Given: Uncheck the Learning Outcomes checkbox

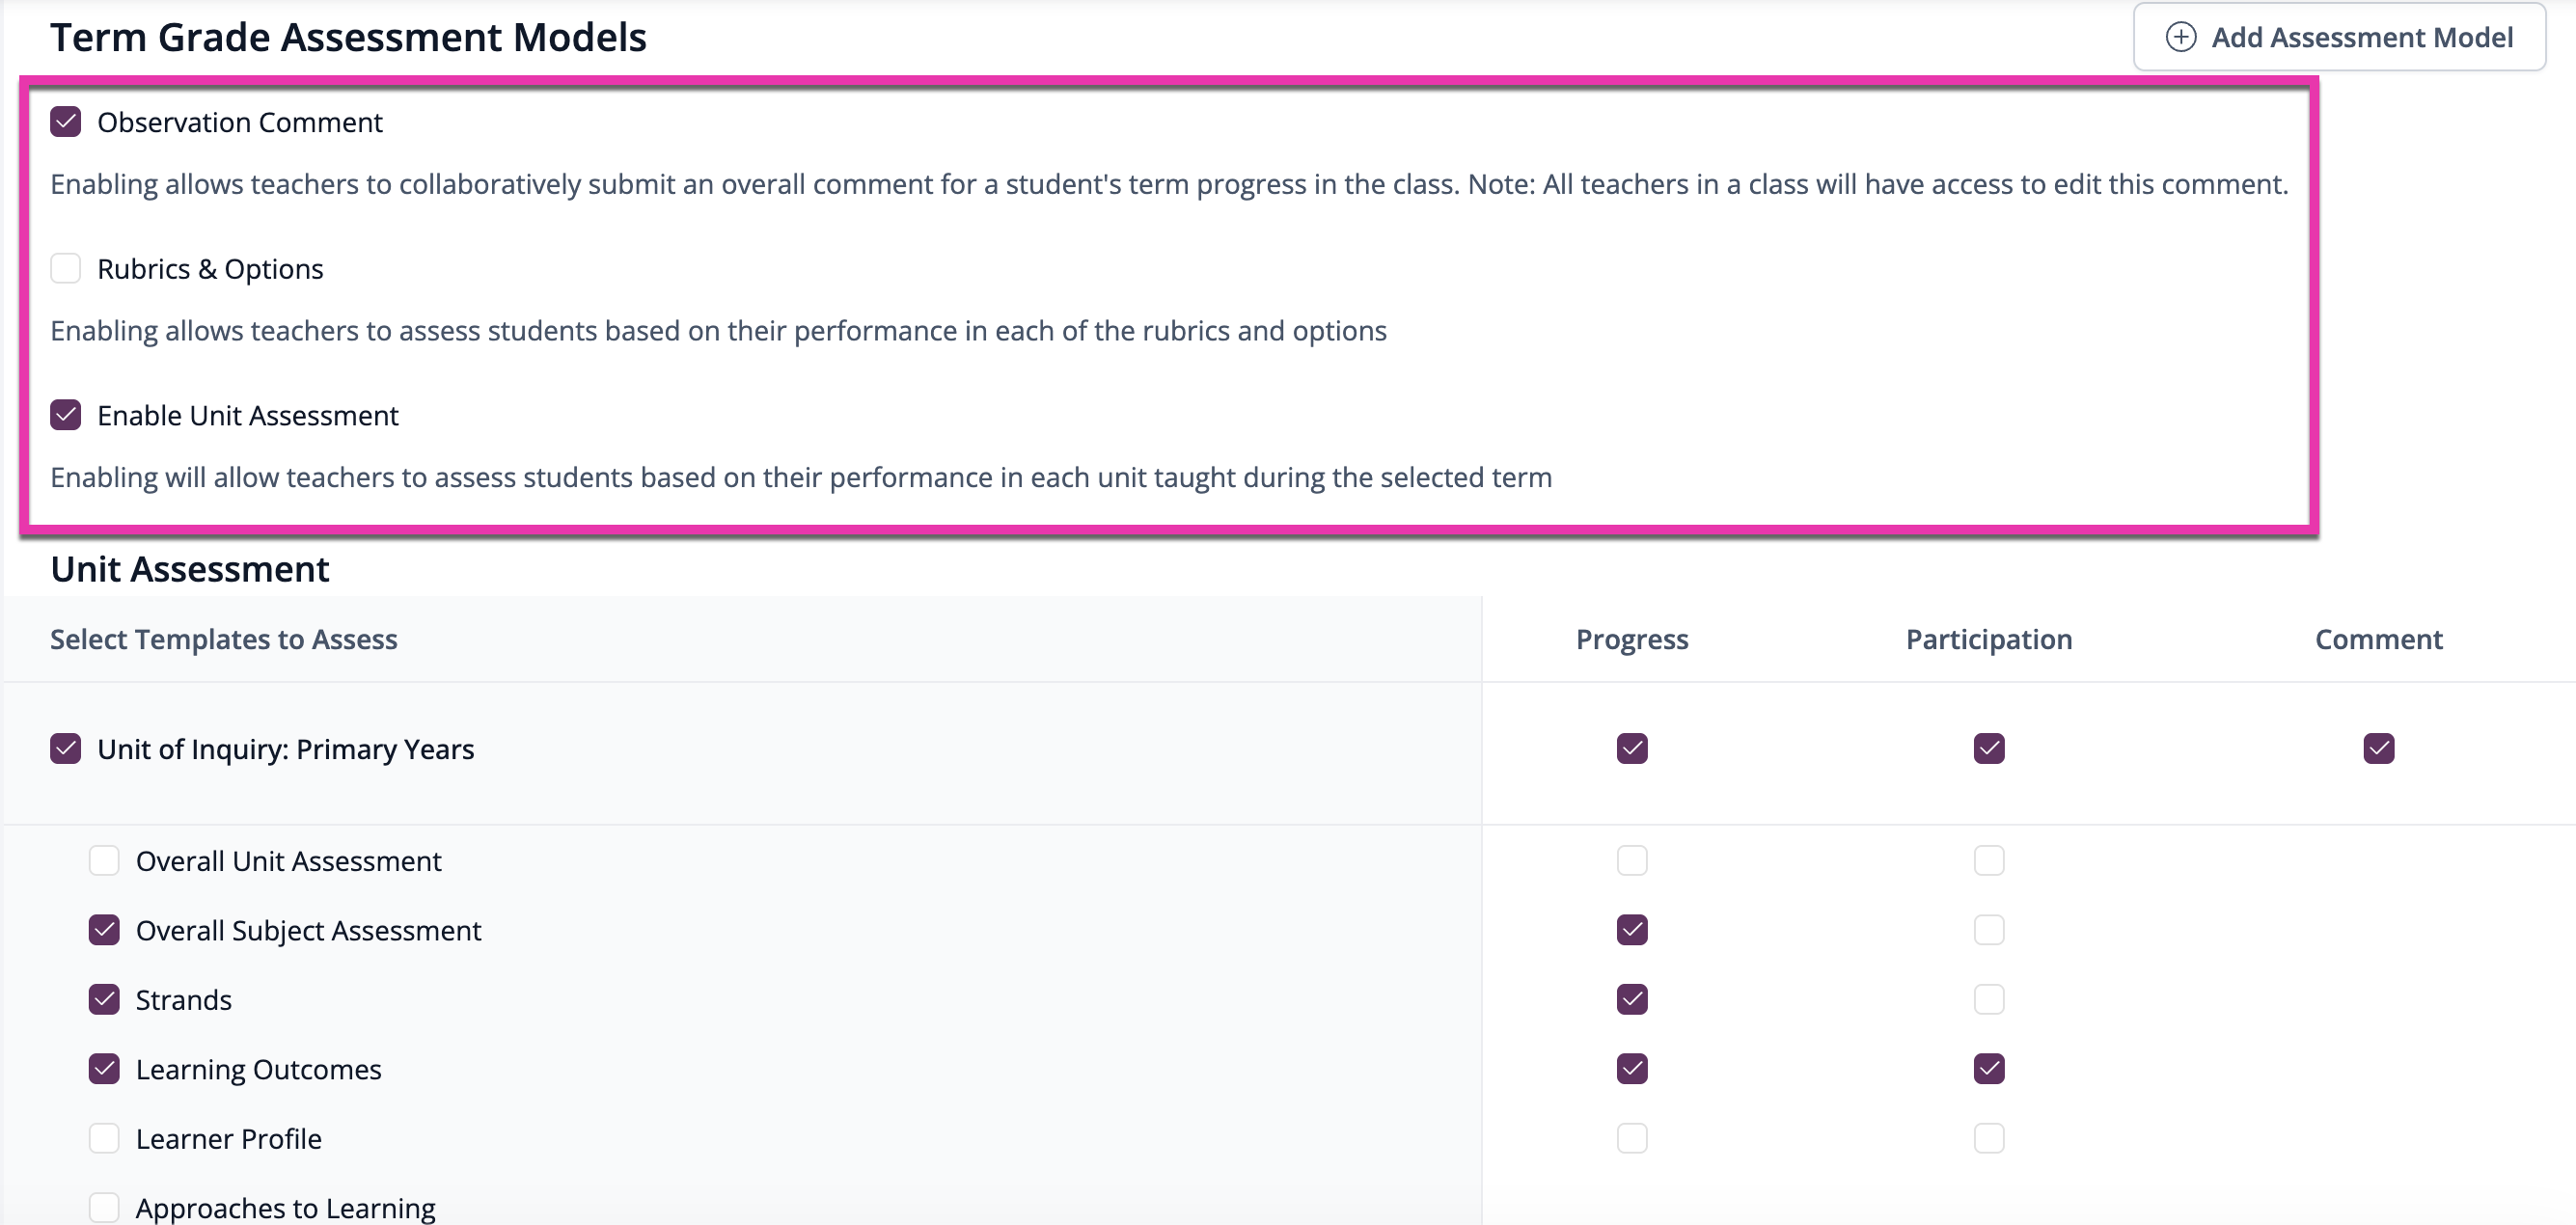Looking at the screenshot, I should (x=104, y=1069).
